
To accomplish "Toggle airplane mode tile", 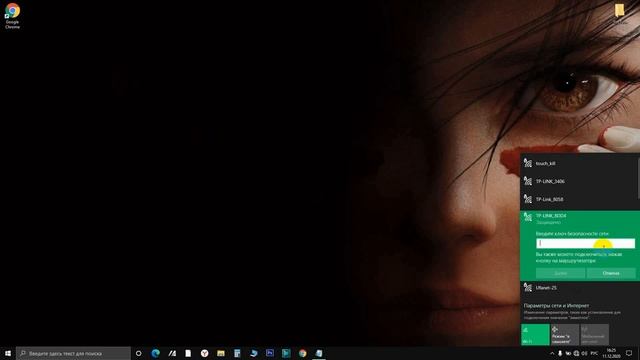I will point(565,335).
